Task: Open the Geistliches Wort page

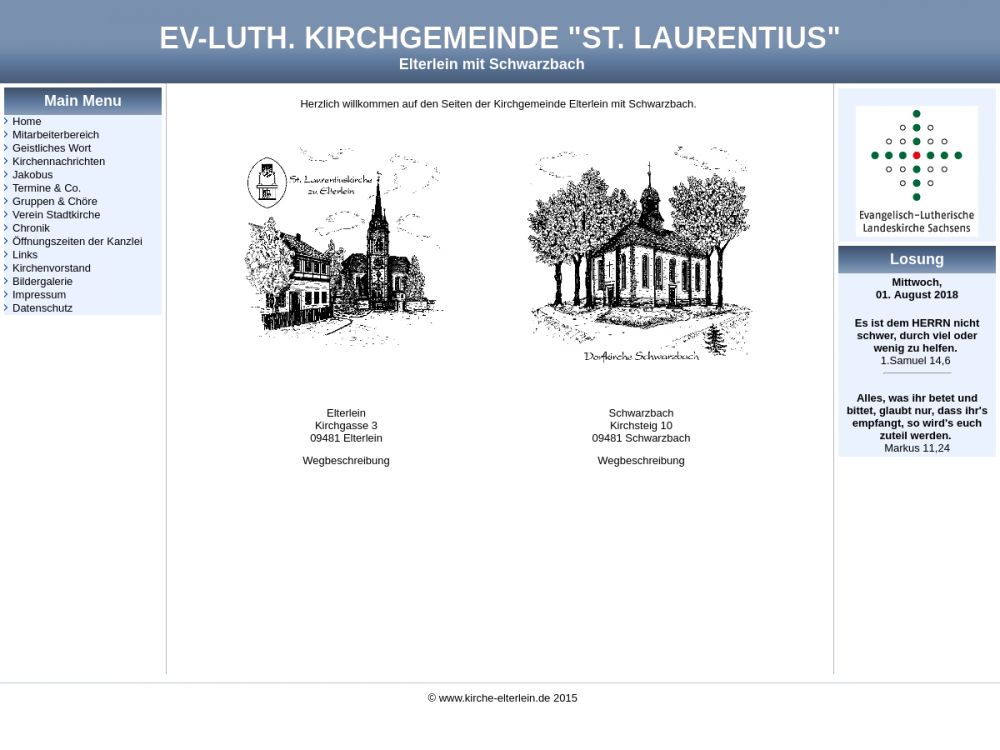Action: pyautogui.click(x=51, y=148)
